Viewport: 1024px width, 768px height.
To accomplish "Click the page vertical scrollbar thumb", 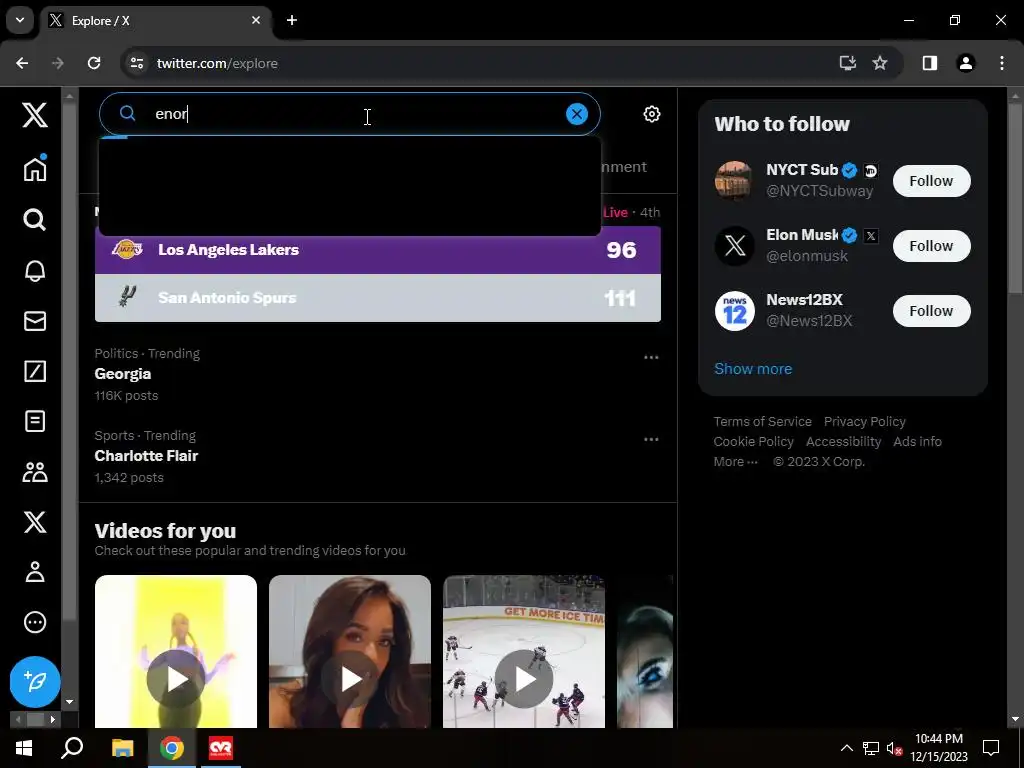I will click(1015, 198).
